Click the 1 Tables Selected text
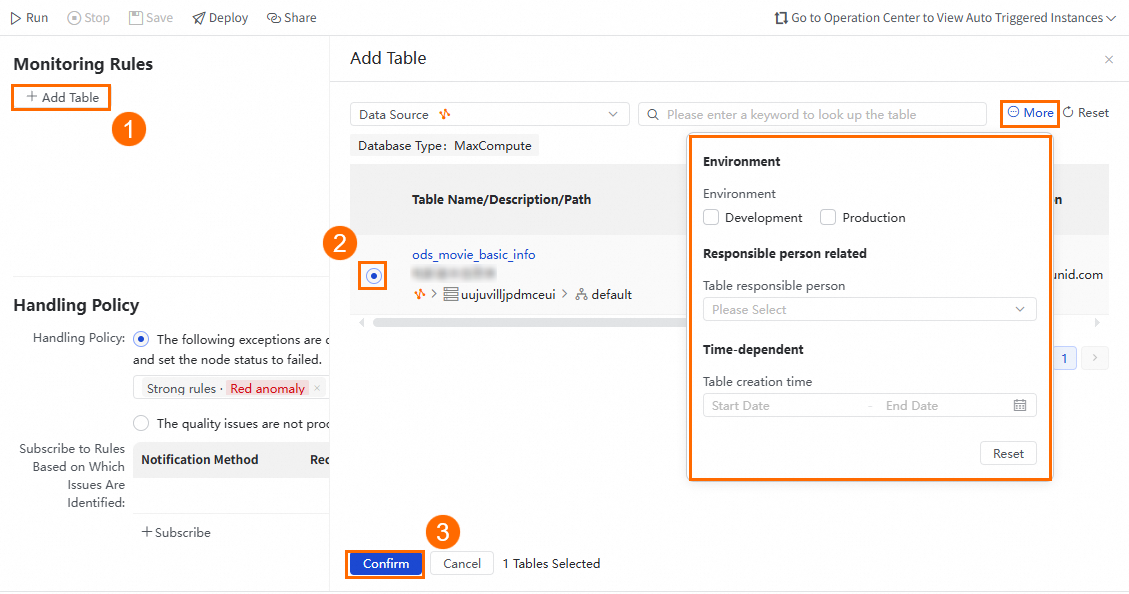1129x594 pixels. [x=552, y=564]
